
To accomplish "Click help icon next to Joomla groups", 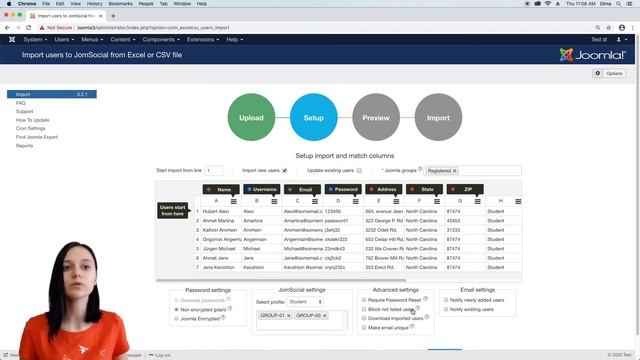I will tap(420, 169).
